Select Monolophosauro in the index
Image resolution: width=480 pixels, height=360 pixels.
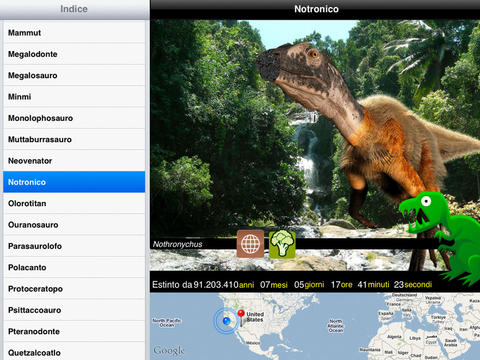(74, 118)
